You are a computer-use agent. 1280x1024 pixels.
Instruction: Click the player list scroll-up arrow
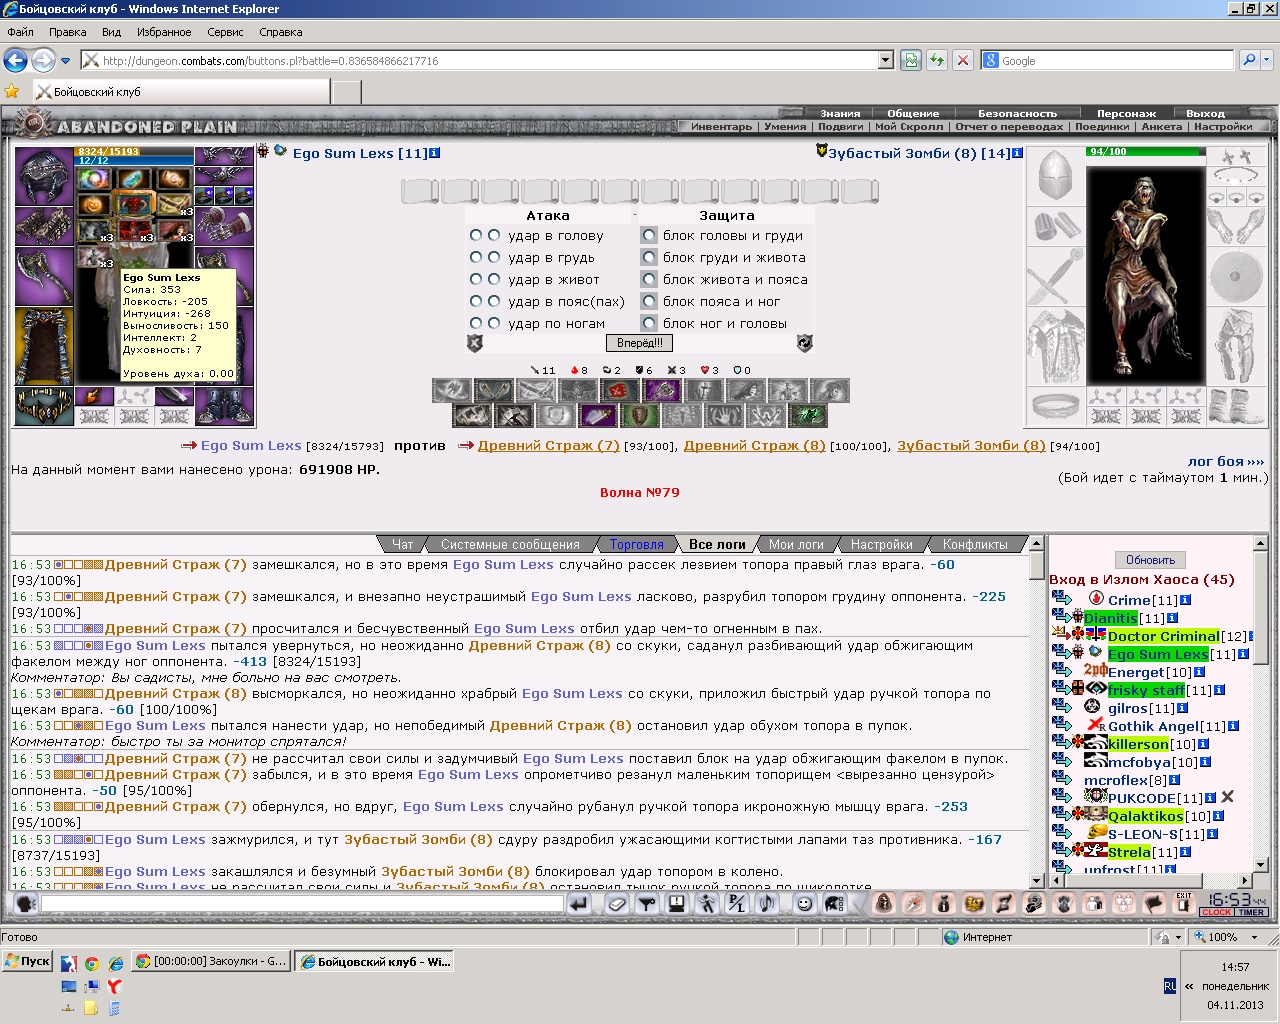(x=1260, y=544)
